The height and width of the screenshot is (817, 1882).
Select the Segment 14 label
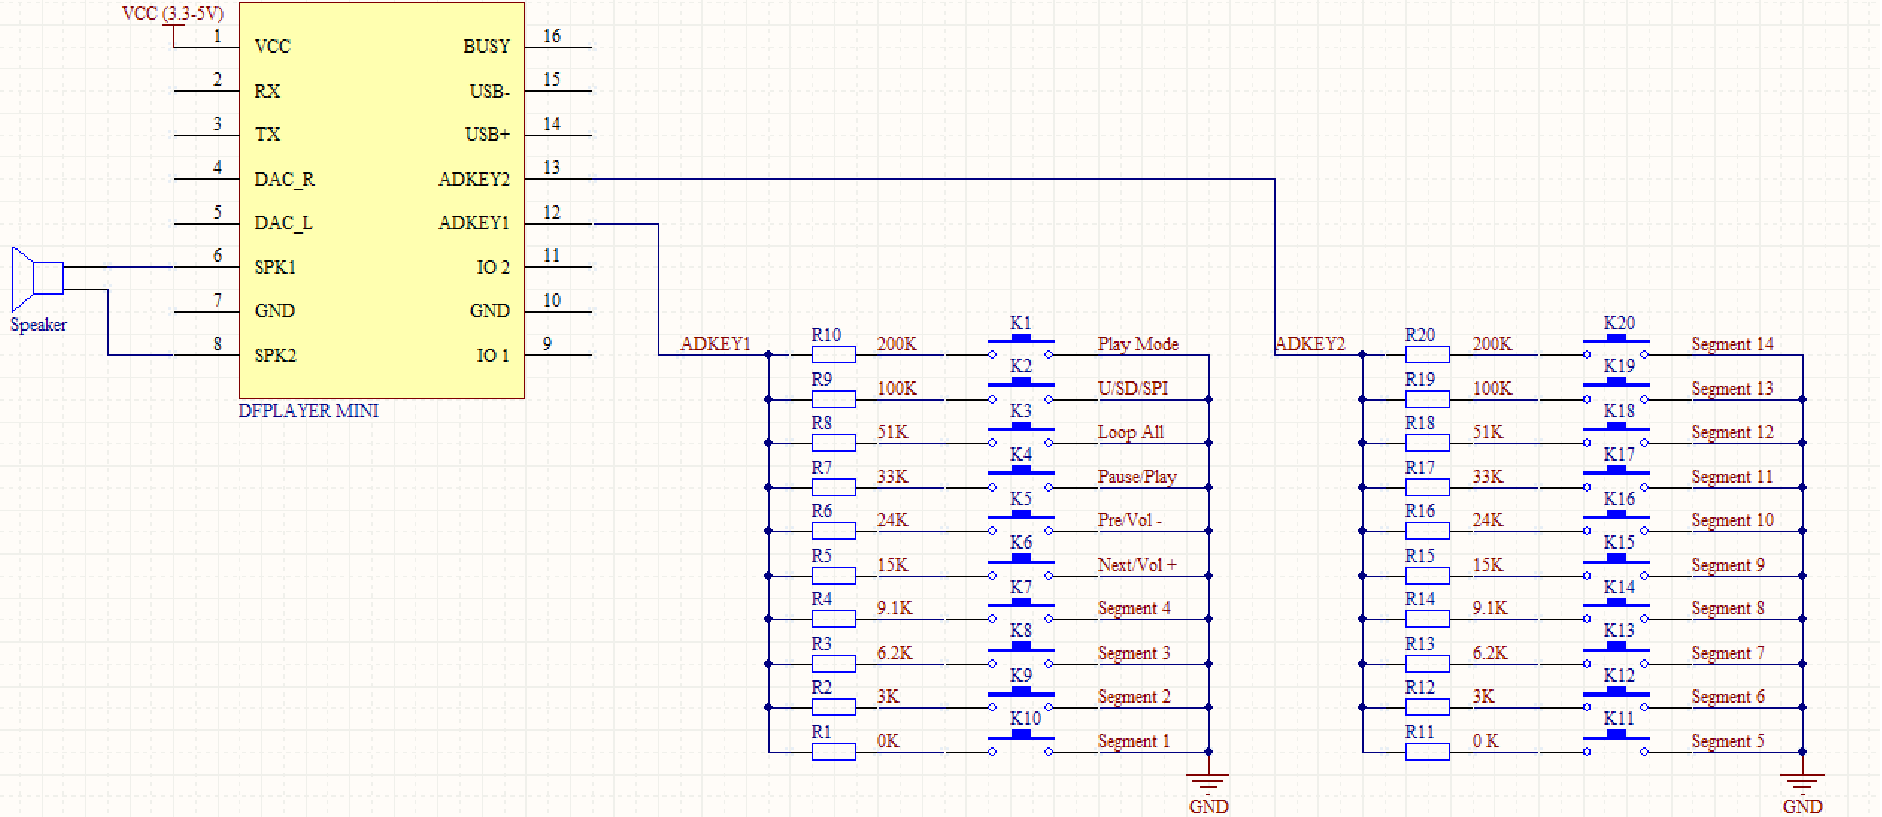coord(1732,344)
